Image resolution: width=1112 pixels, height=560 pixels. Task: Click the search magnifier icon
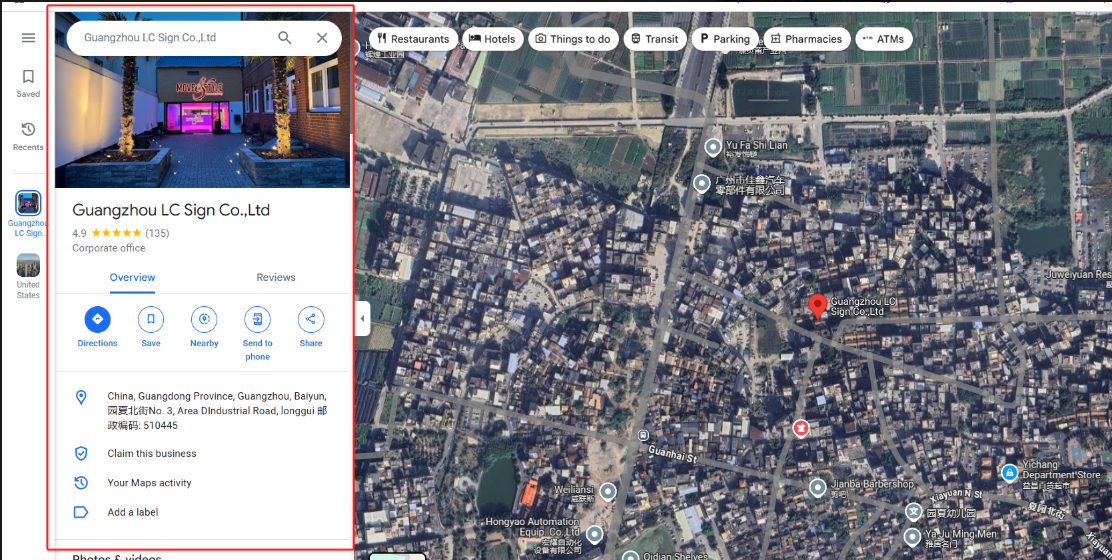(284, 38)
